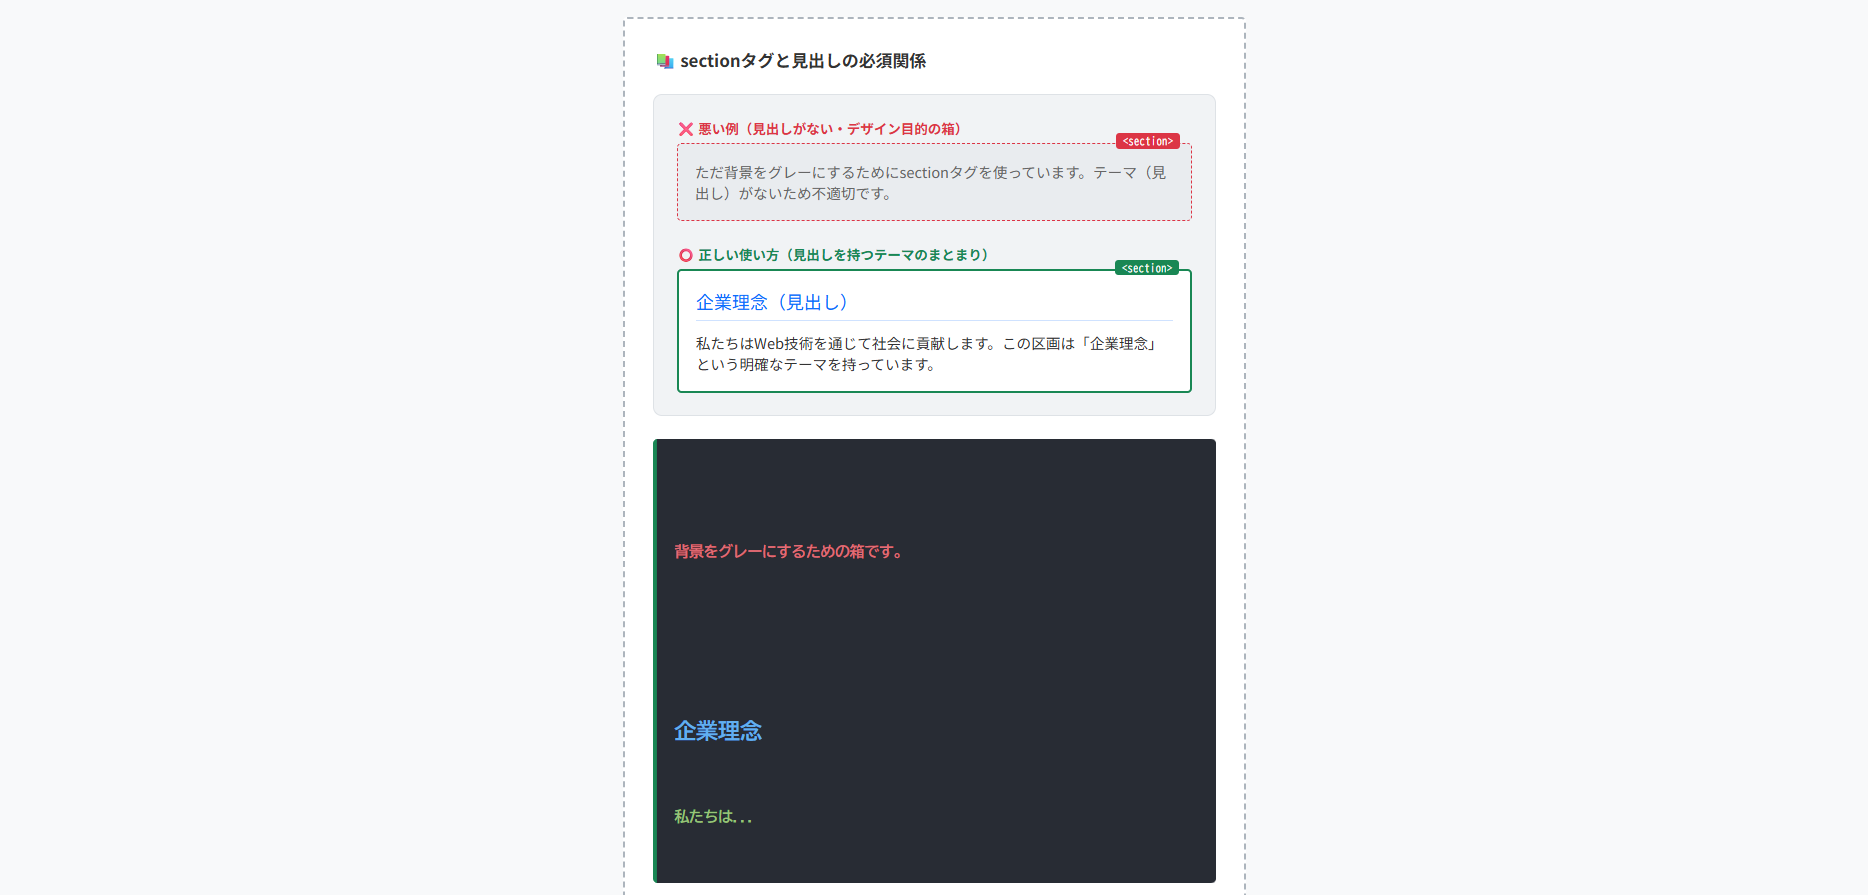Image resolution: width=1868 pixels, height=895 pixels.
Task: Click the green <section> tag badge
Action: (x=1147, y=268)
